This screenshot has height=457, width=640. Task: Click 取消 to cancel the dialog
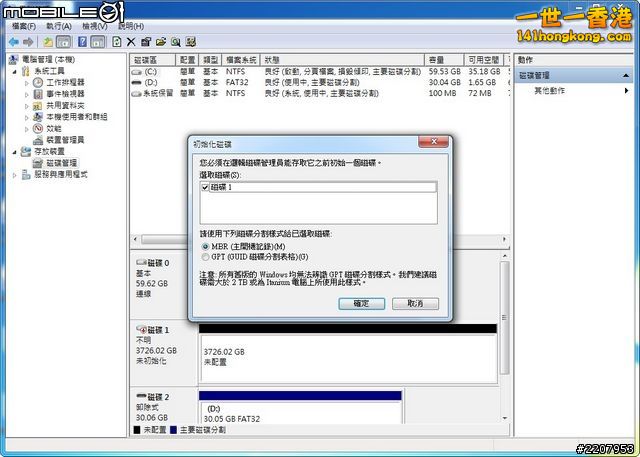[x=415, y=303]
